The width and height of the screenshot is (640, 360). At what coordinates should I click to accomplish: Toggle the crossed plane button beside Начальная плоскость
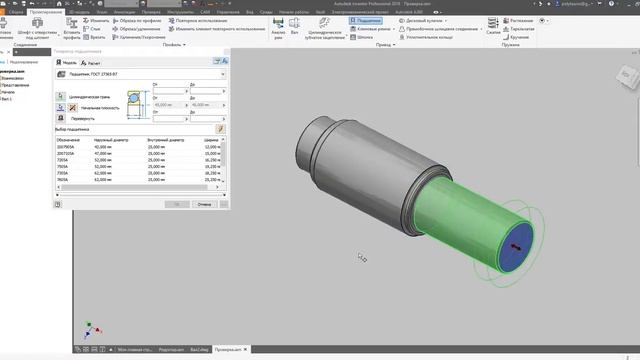pos(73,107)
